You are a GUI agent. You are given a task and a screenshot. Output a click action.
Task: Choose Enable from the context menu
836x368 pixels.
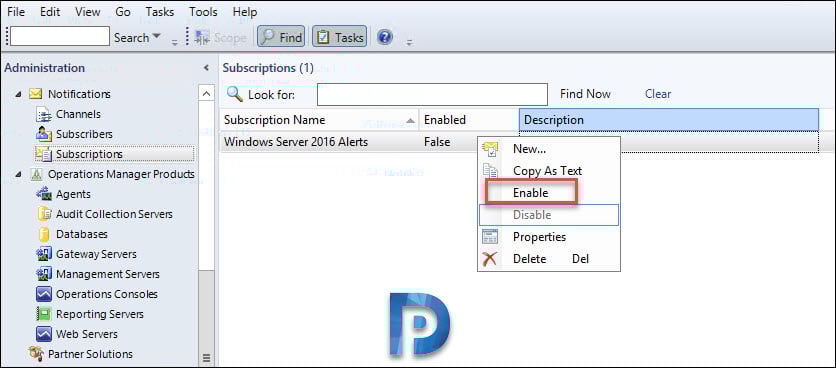(531, 193)
